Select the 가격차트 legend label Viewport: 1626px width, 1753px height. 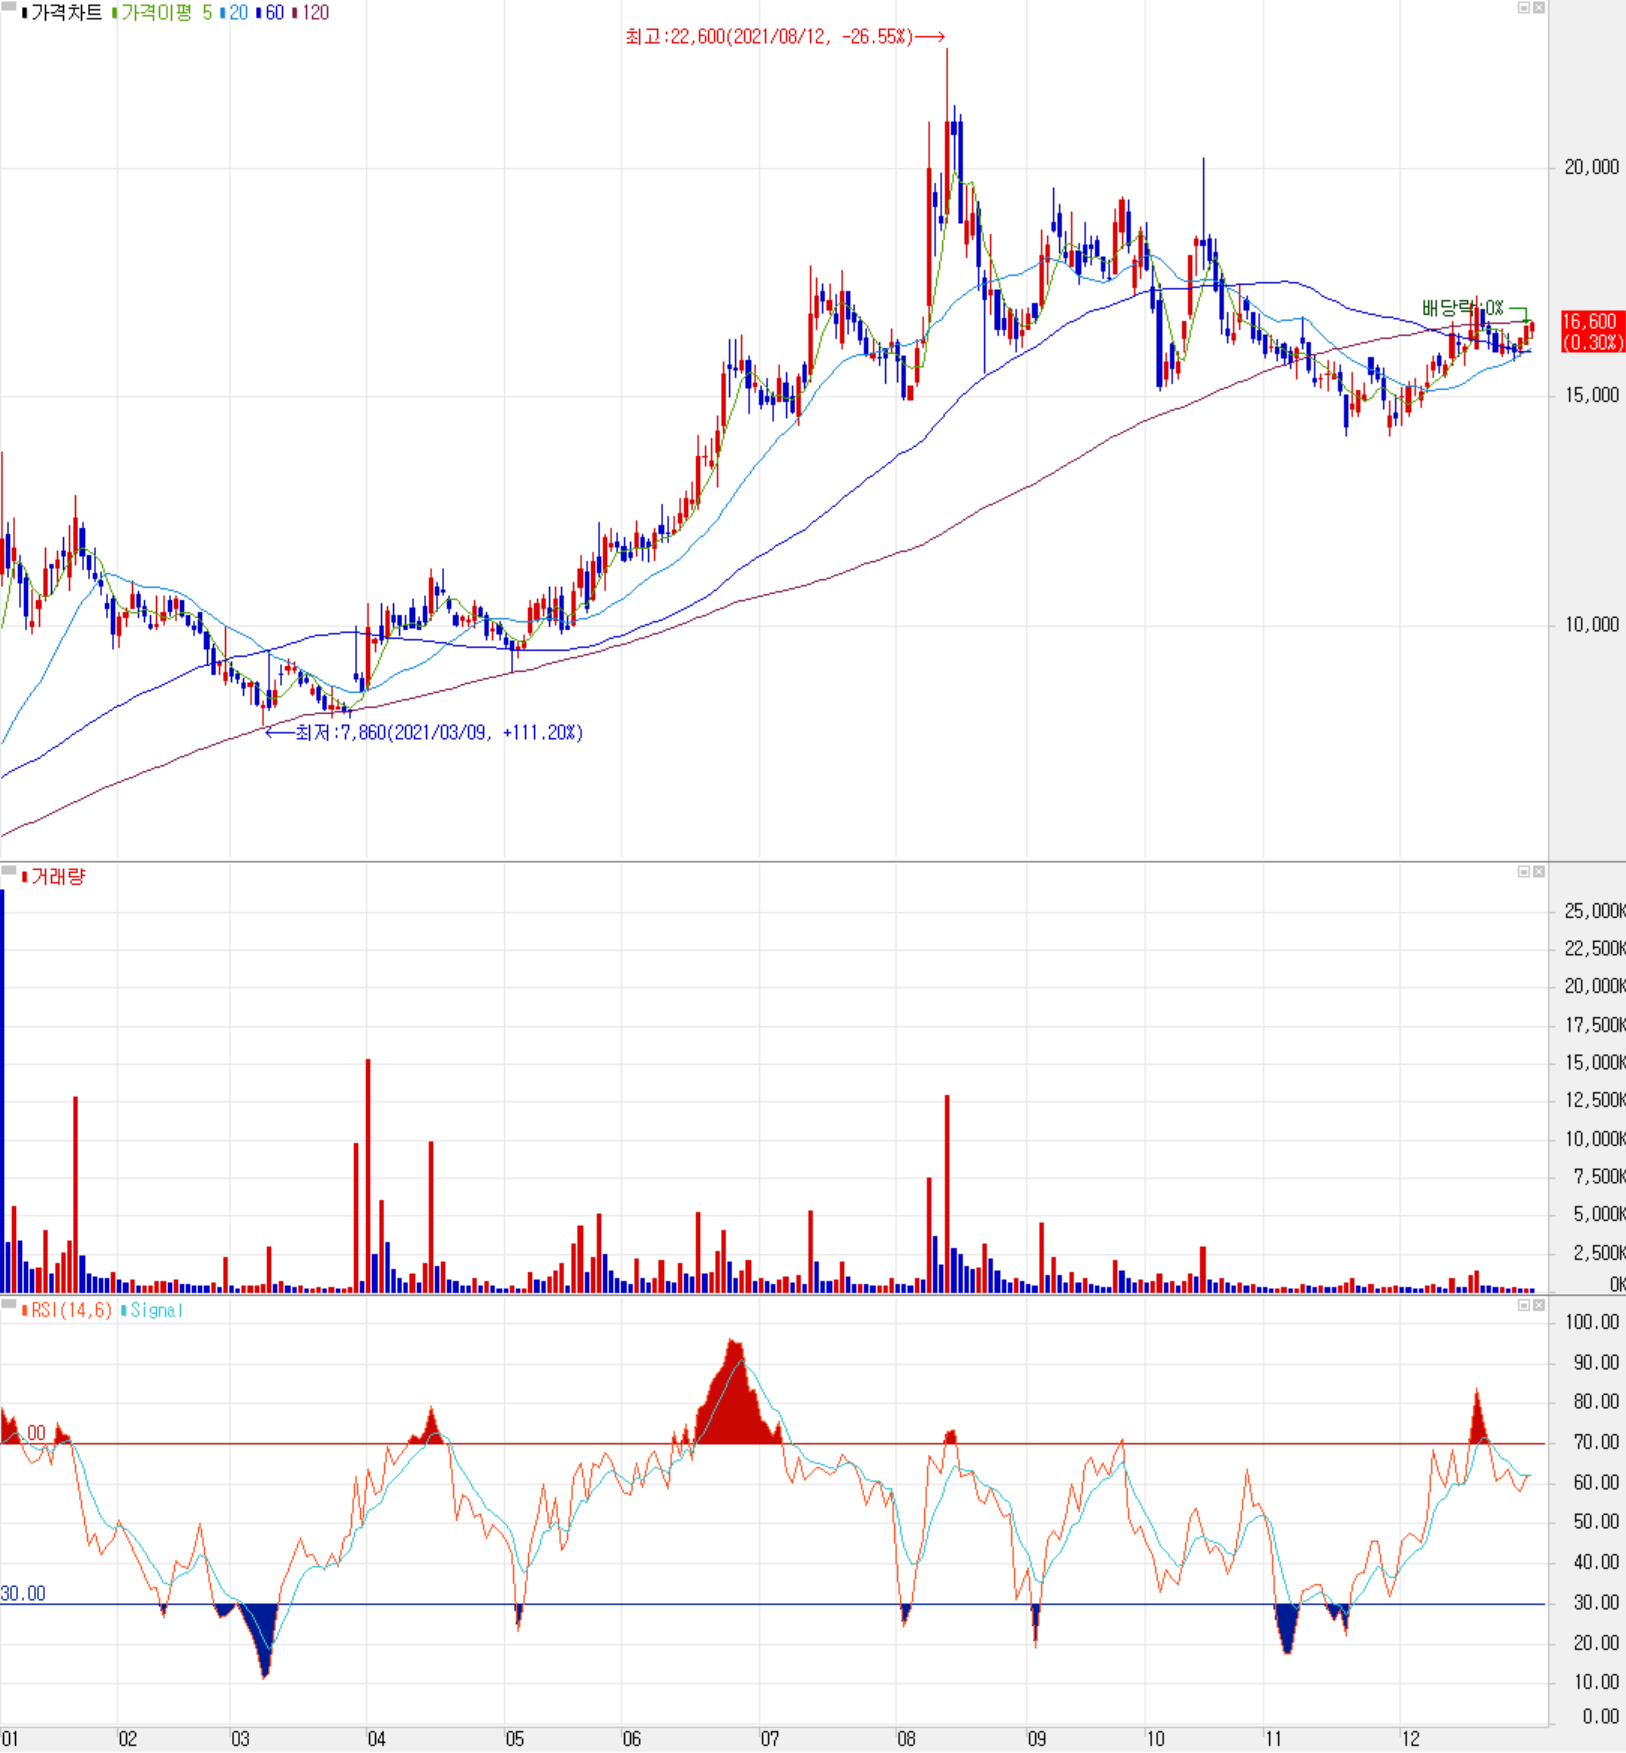[x=66, y=13]
